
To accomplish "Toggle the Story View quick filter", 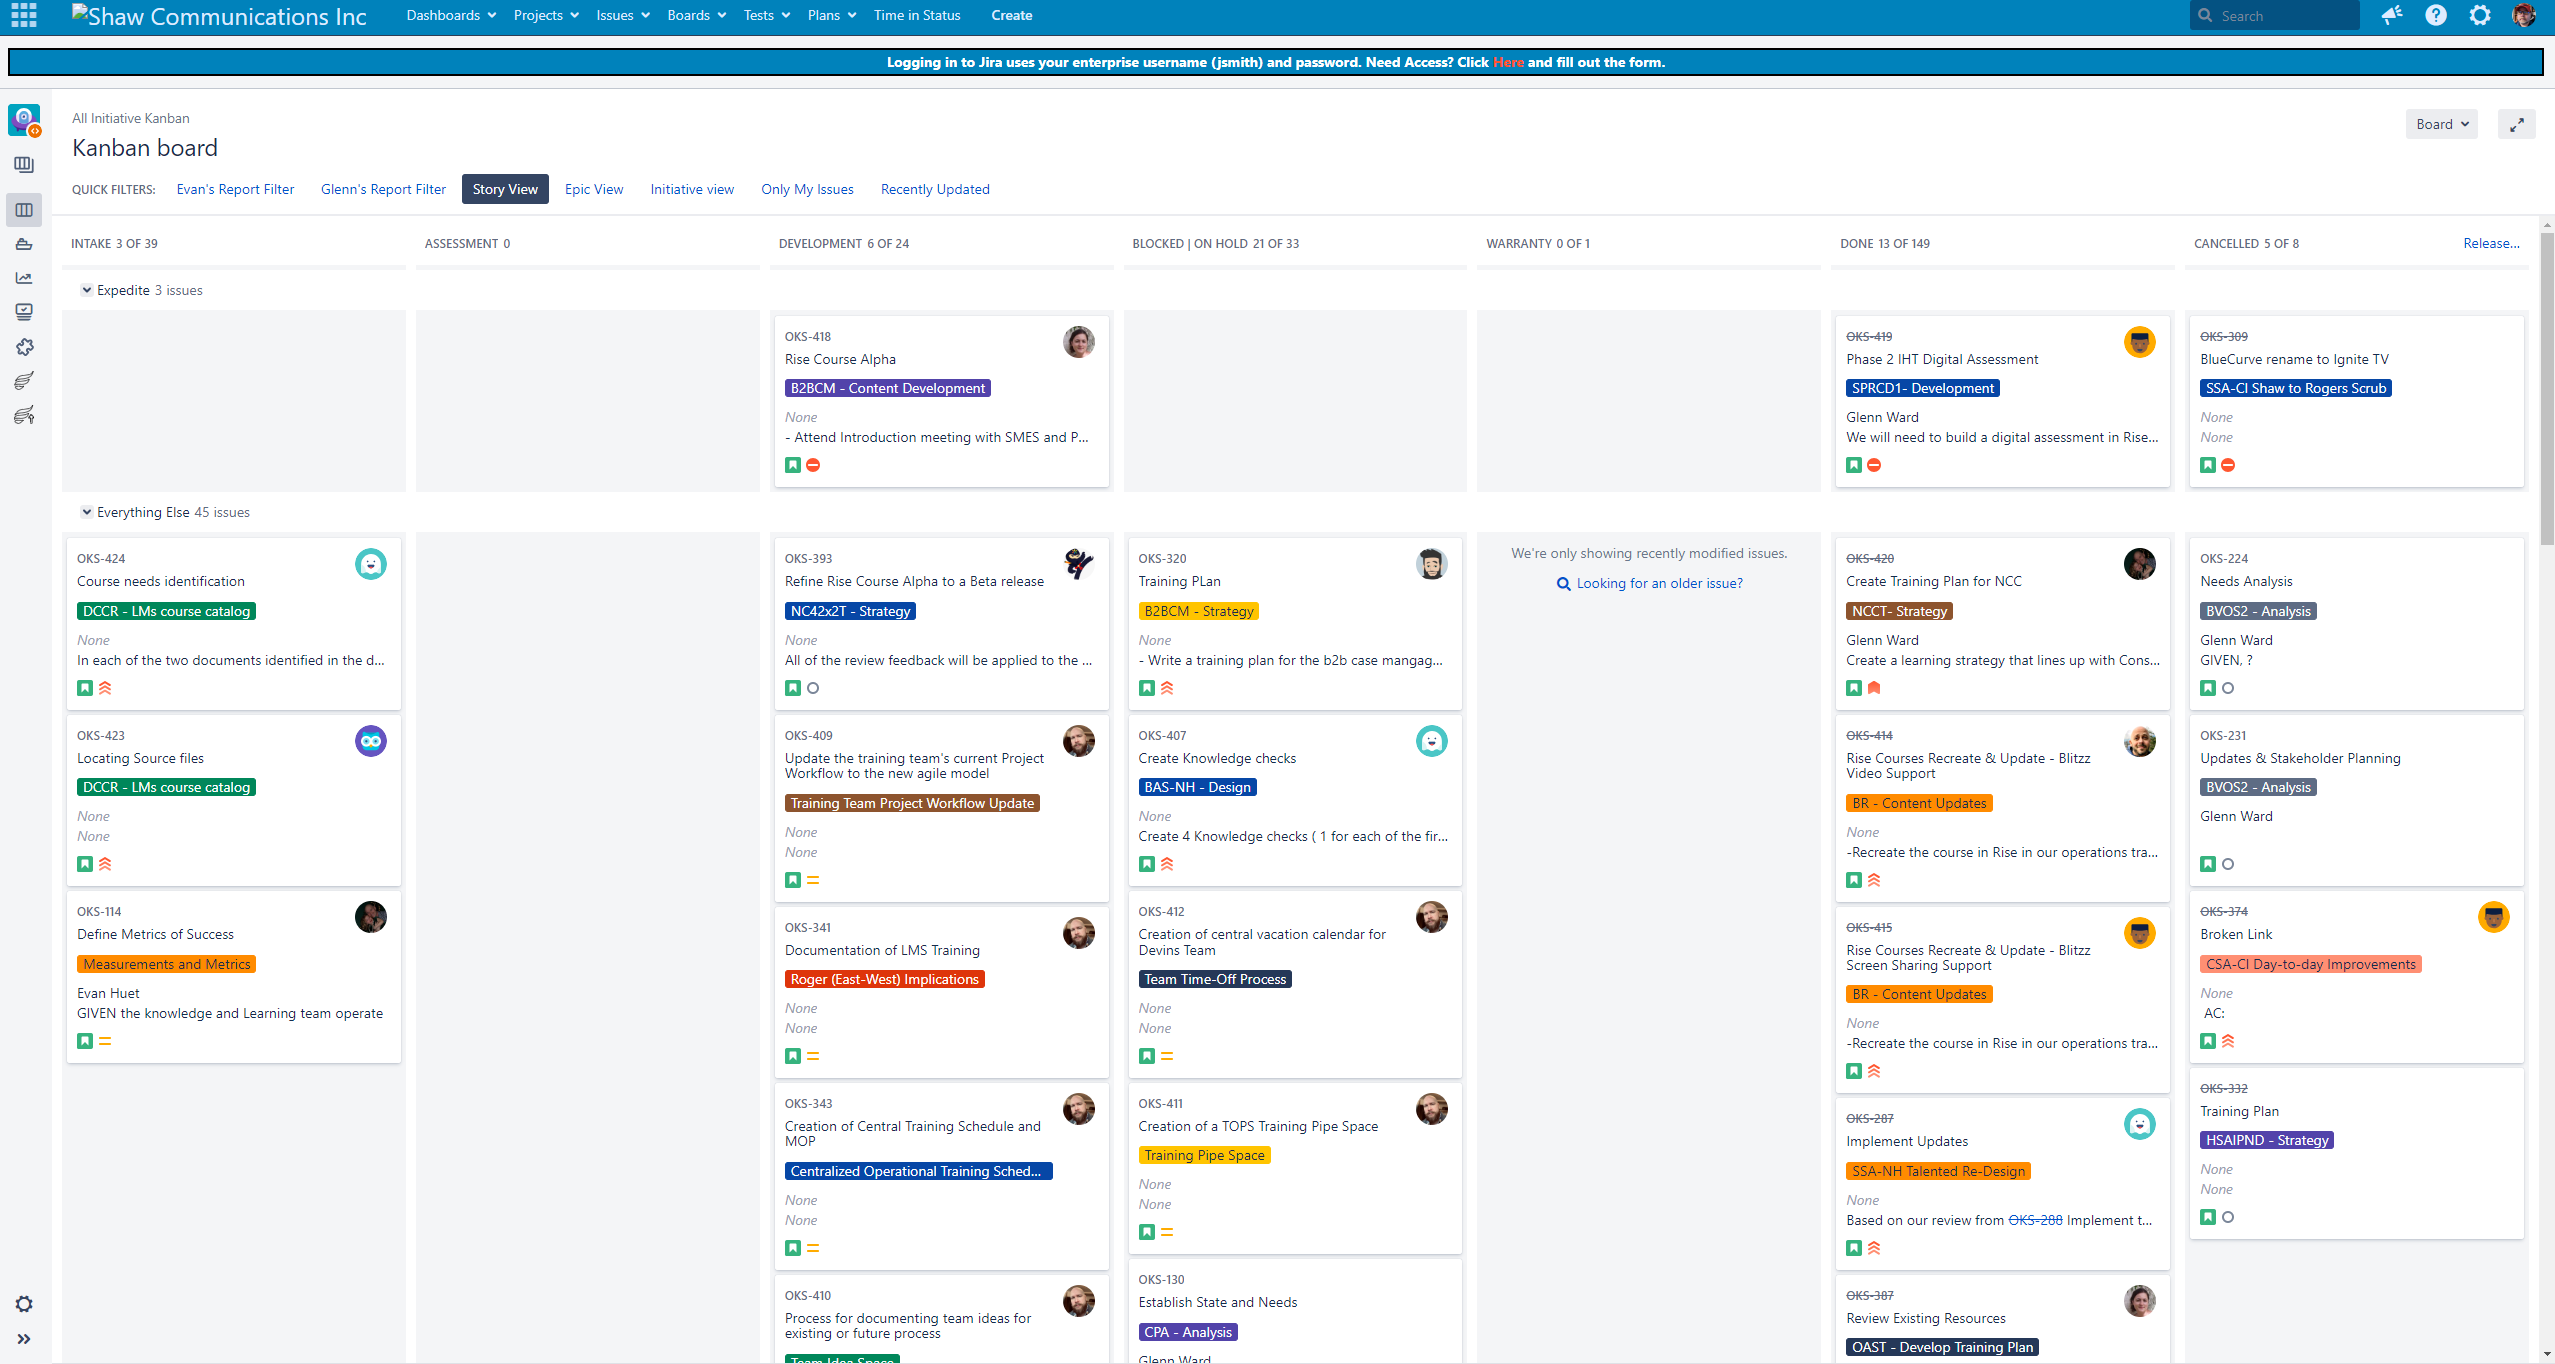I will [505, 189].
